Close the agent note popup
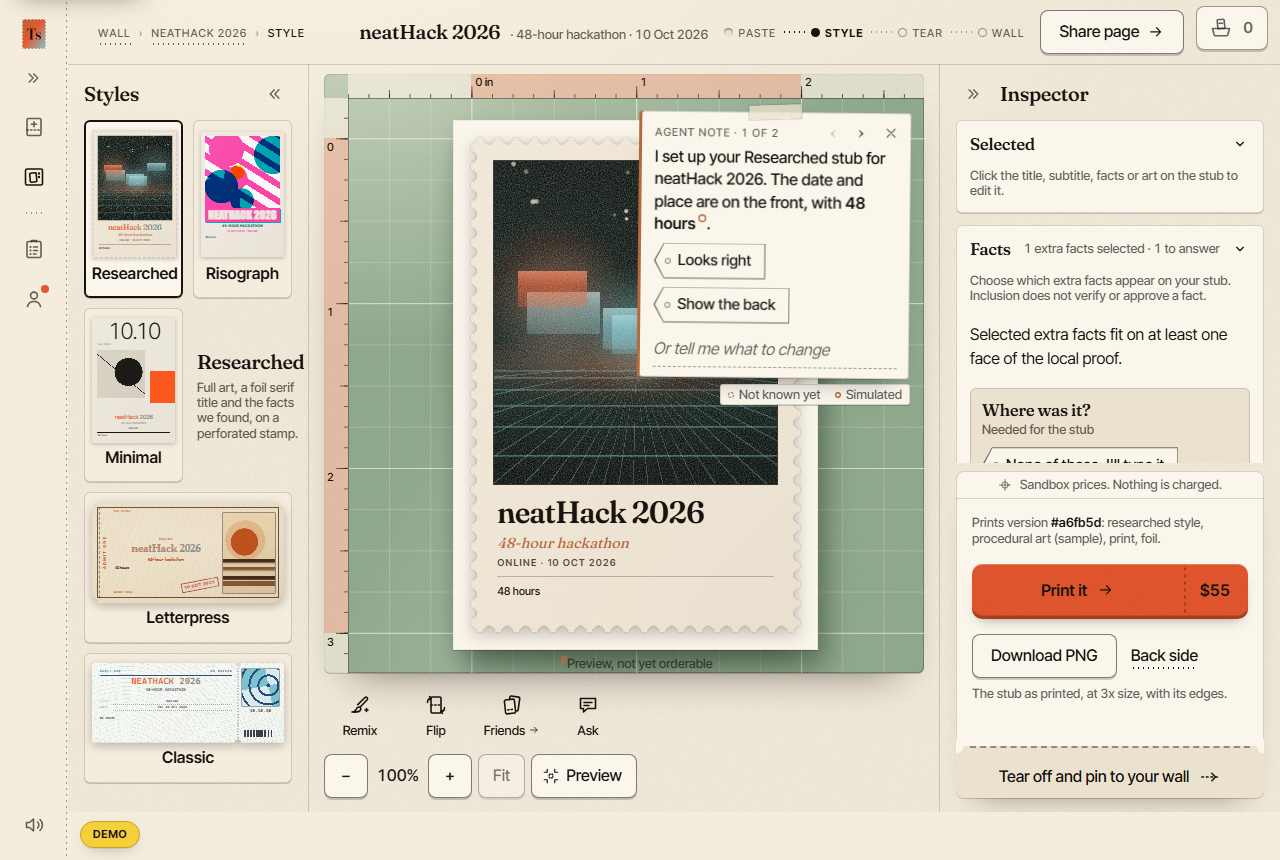This screenshot has height=860, width=1280. point(891,133)
